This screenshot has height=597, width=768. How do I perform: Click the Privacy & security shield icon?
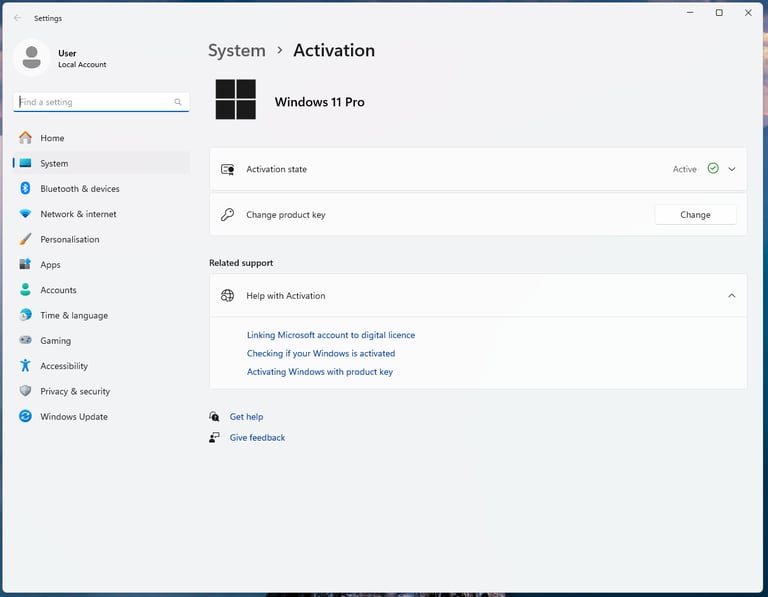point(25,391)
